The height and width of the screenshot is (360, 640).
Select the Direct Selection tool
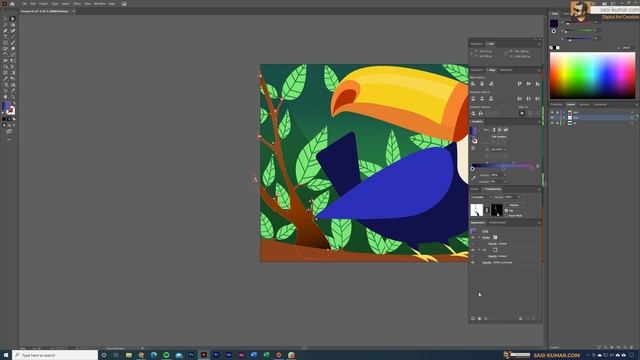point(13,19)
